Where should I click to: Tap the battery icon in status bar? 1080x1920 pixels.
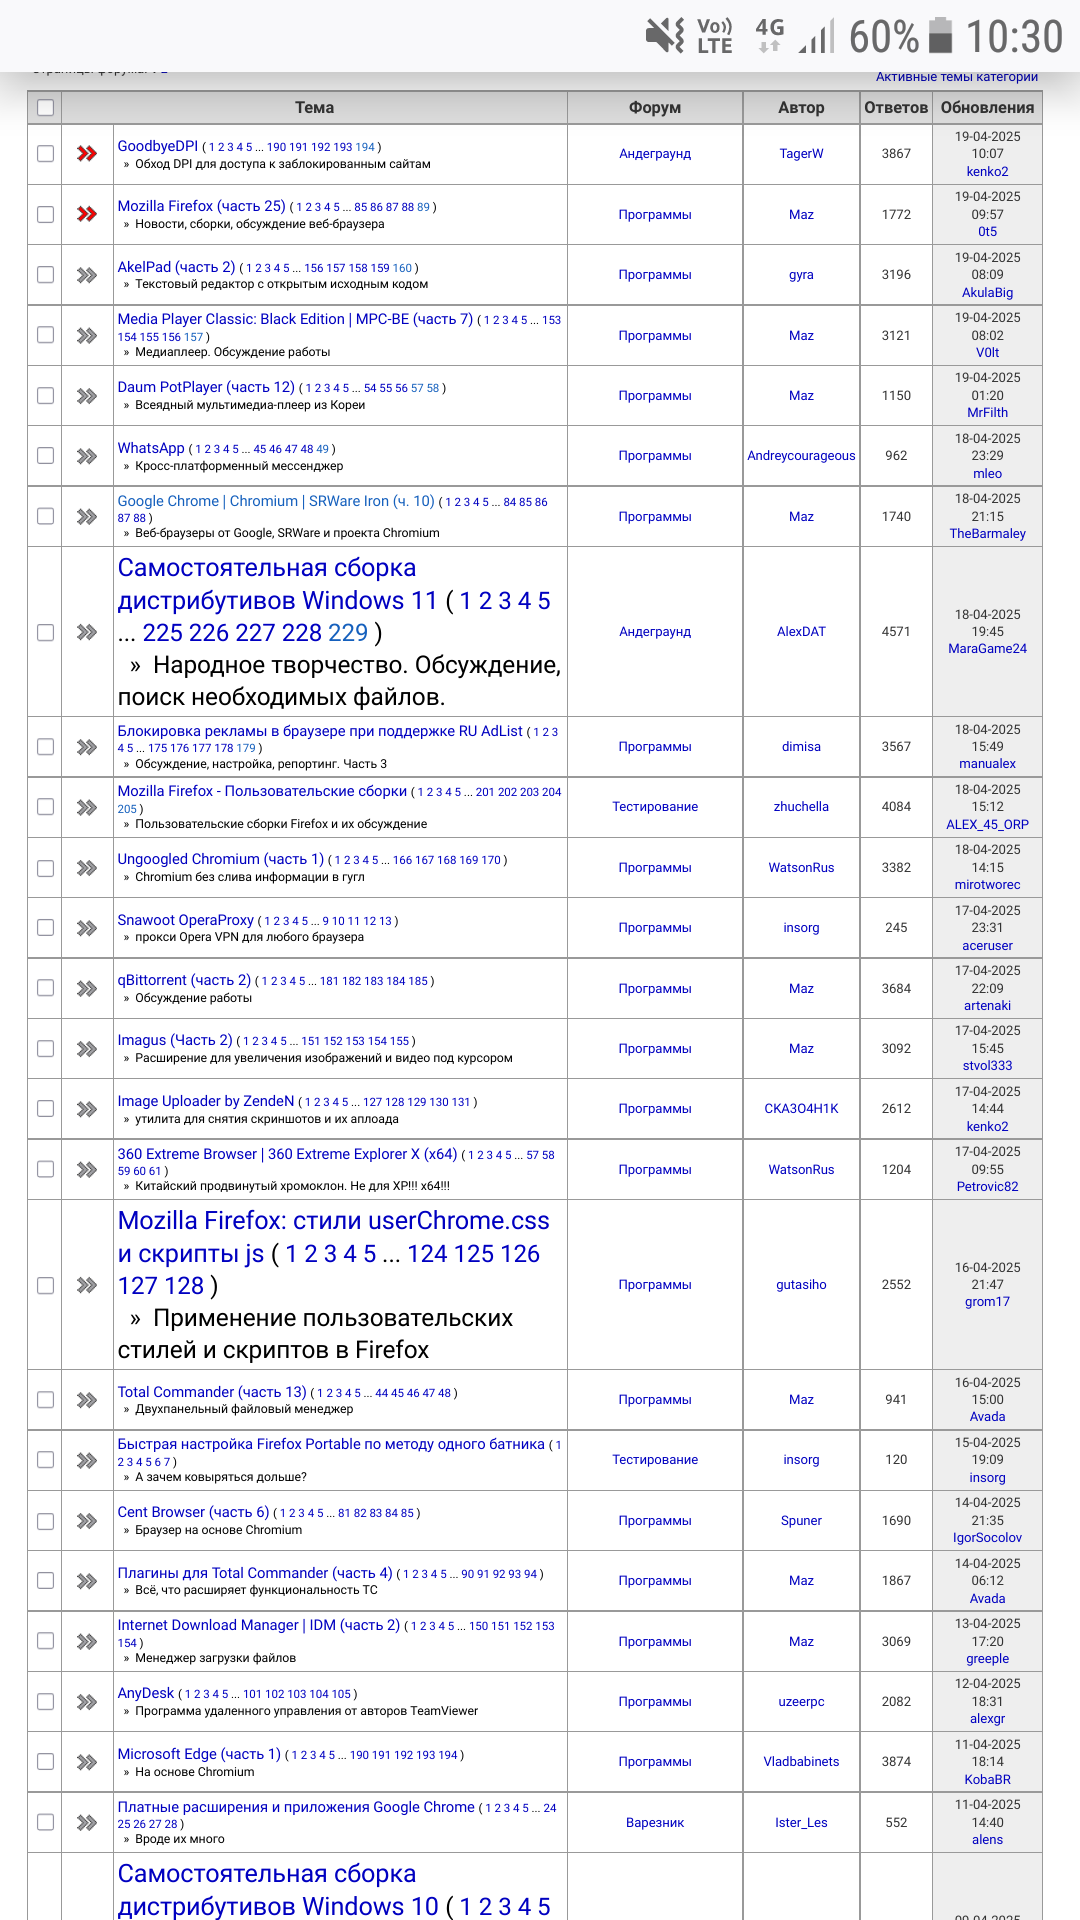(940, 36)
